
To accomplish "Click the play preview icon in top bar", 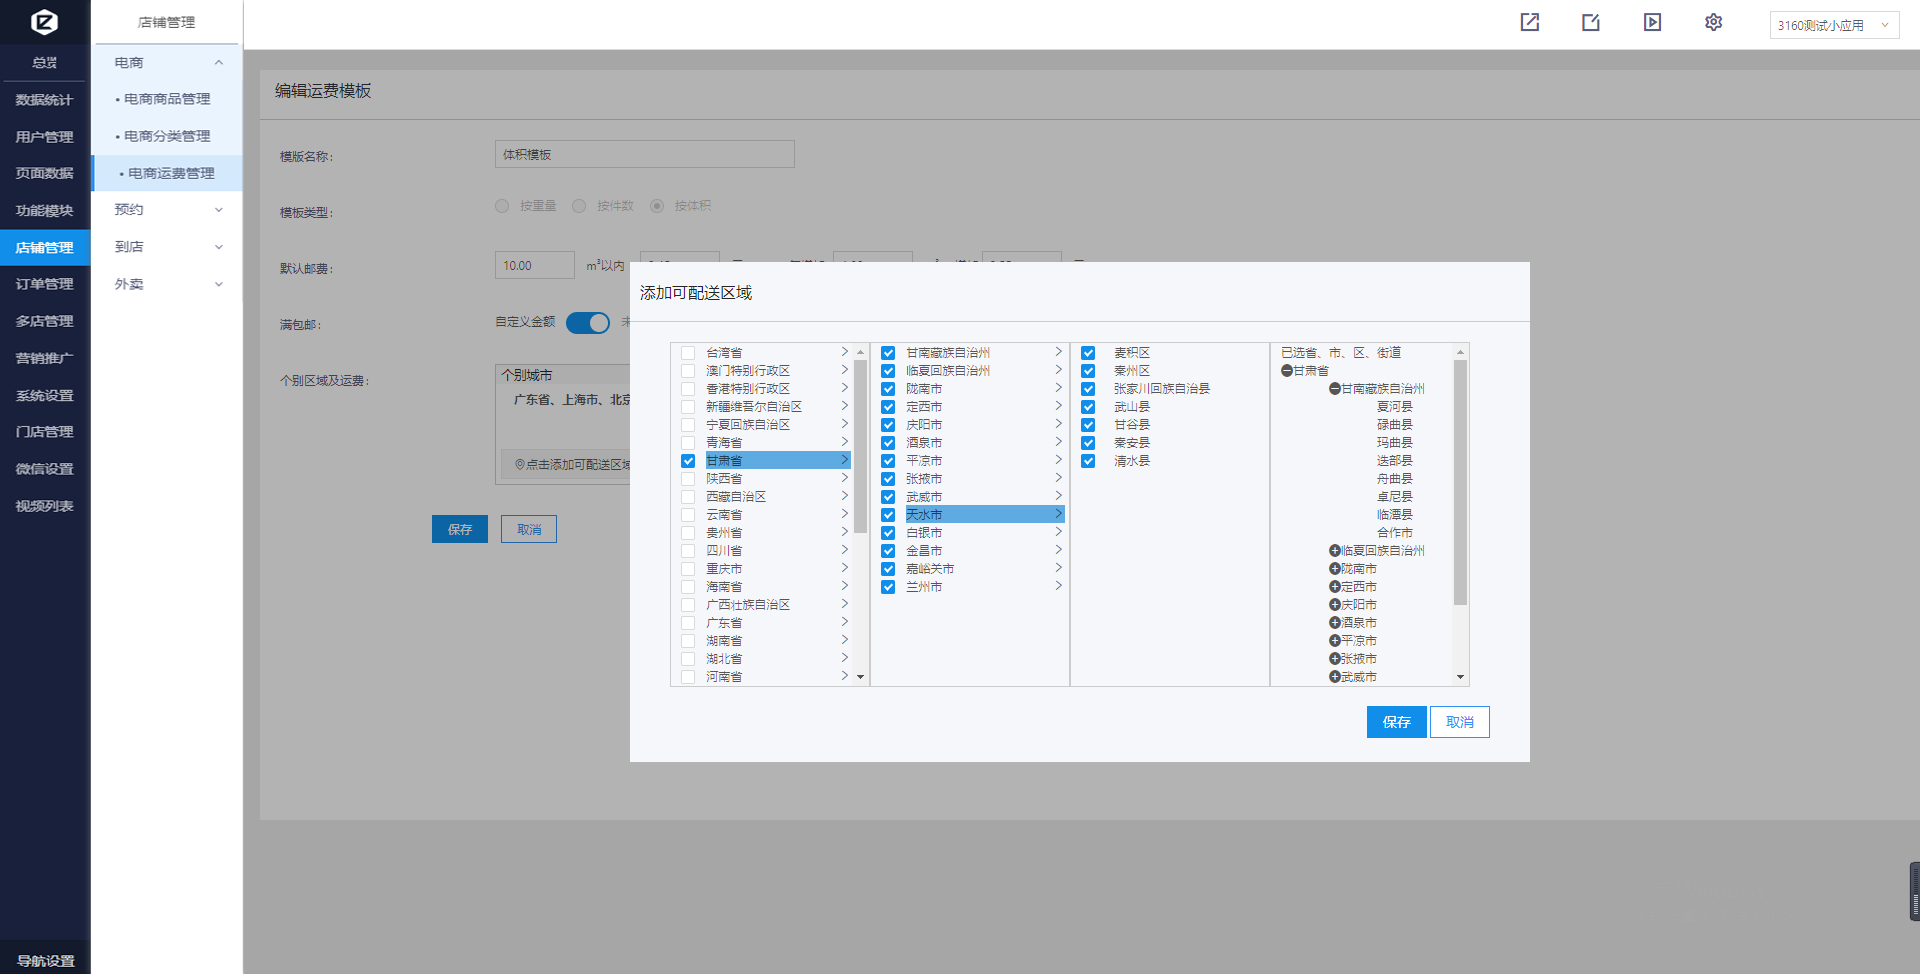I will point(1652,22).
